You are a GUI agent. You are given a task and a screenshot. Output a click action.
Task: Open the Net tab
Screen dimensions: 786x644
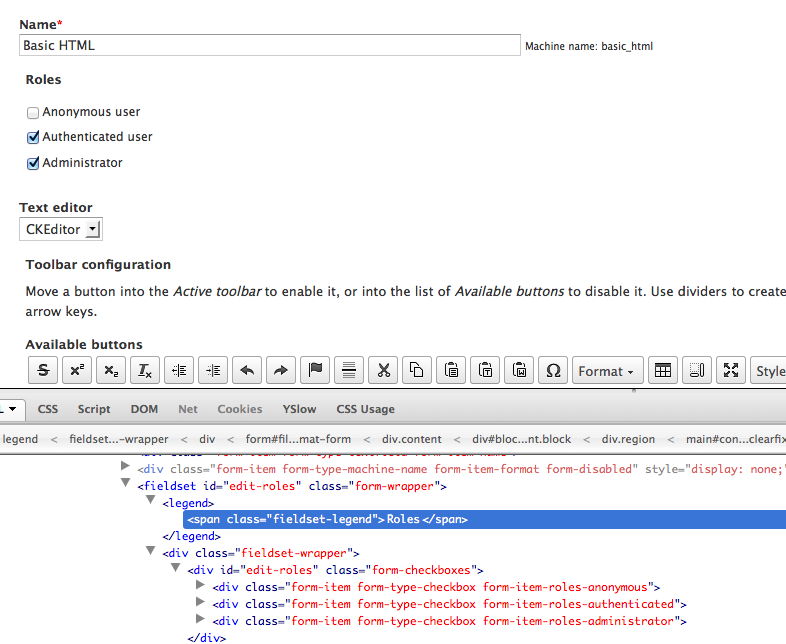[x=188, y=409]
